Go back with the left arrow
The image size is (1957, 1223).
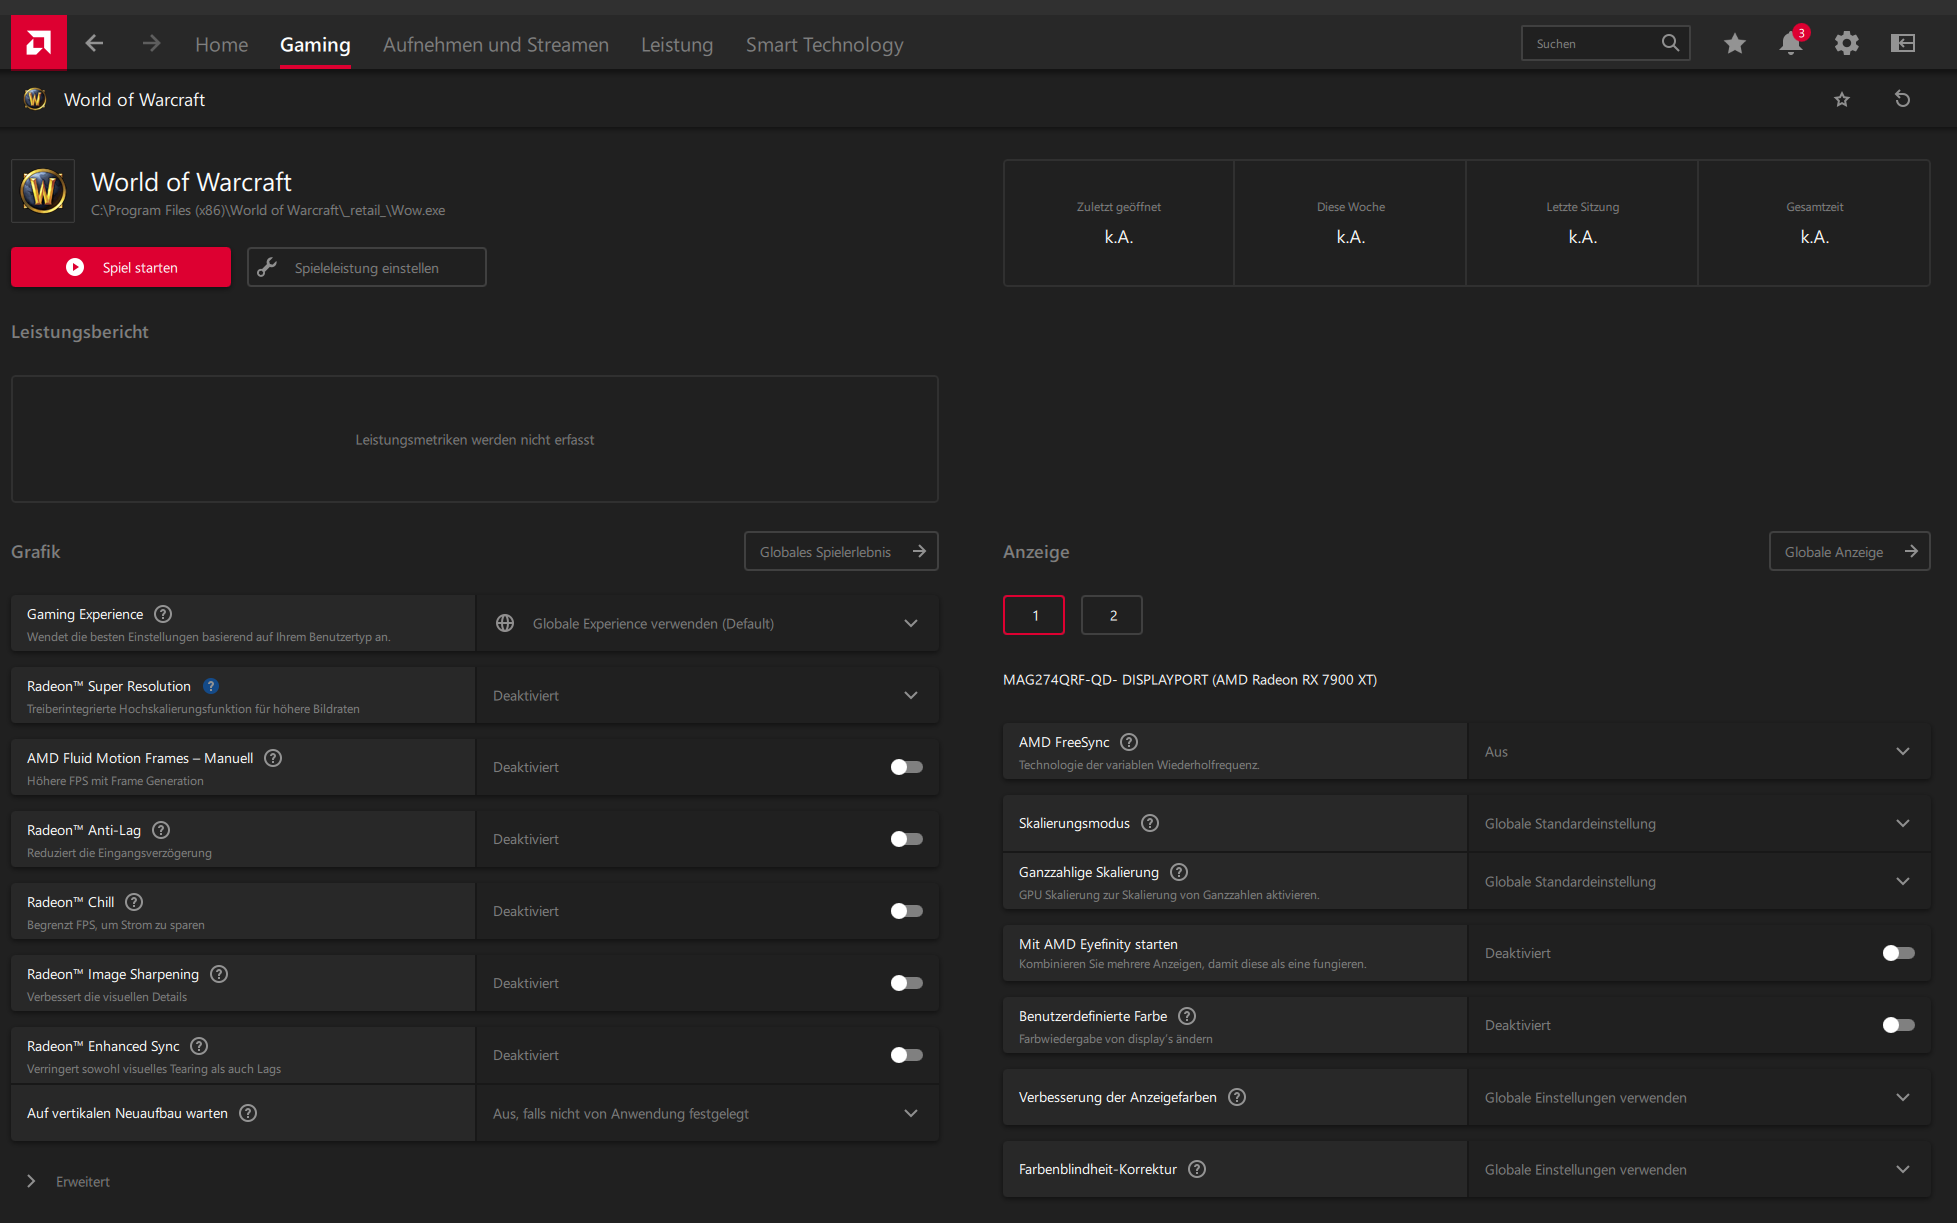tap(94, 43)
